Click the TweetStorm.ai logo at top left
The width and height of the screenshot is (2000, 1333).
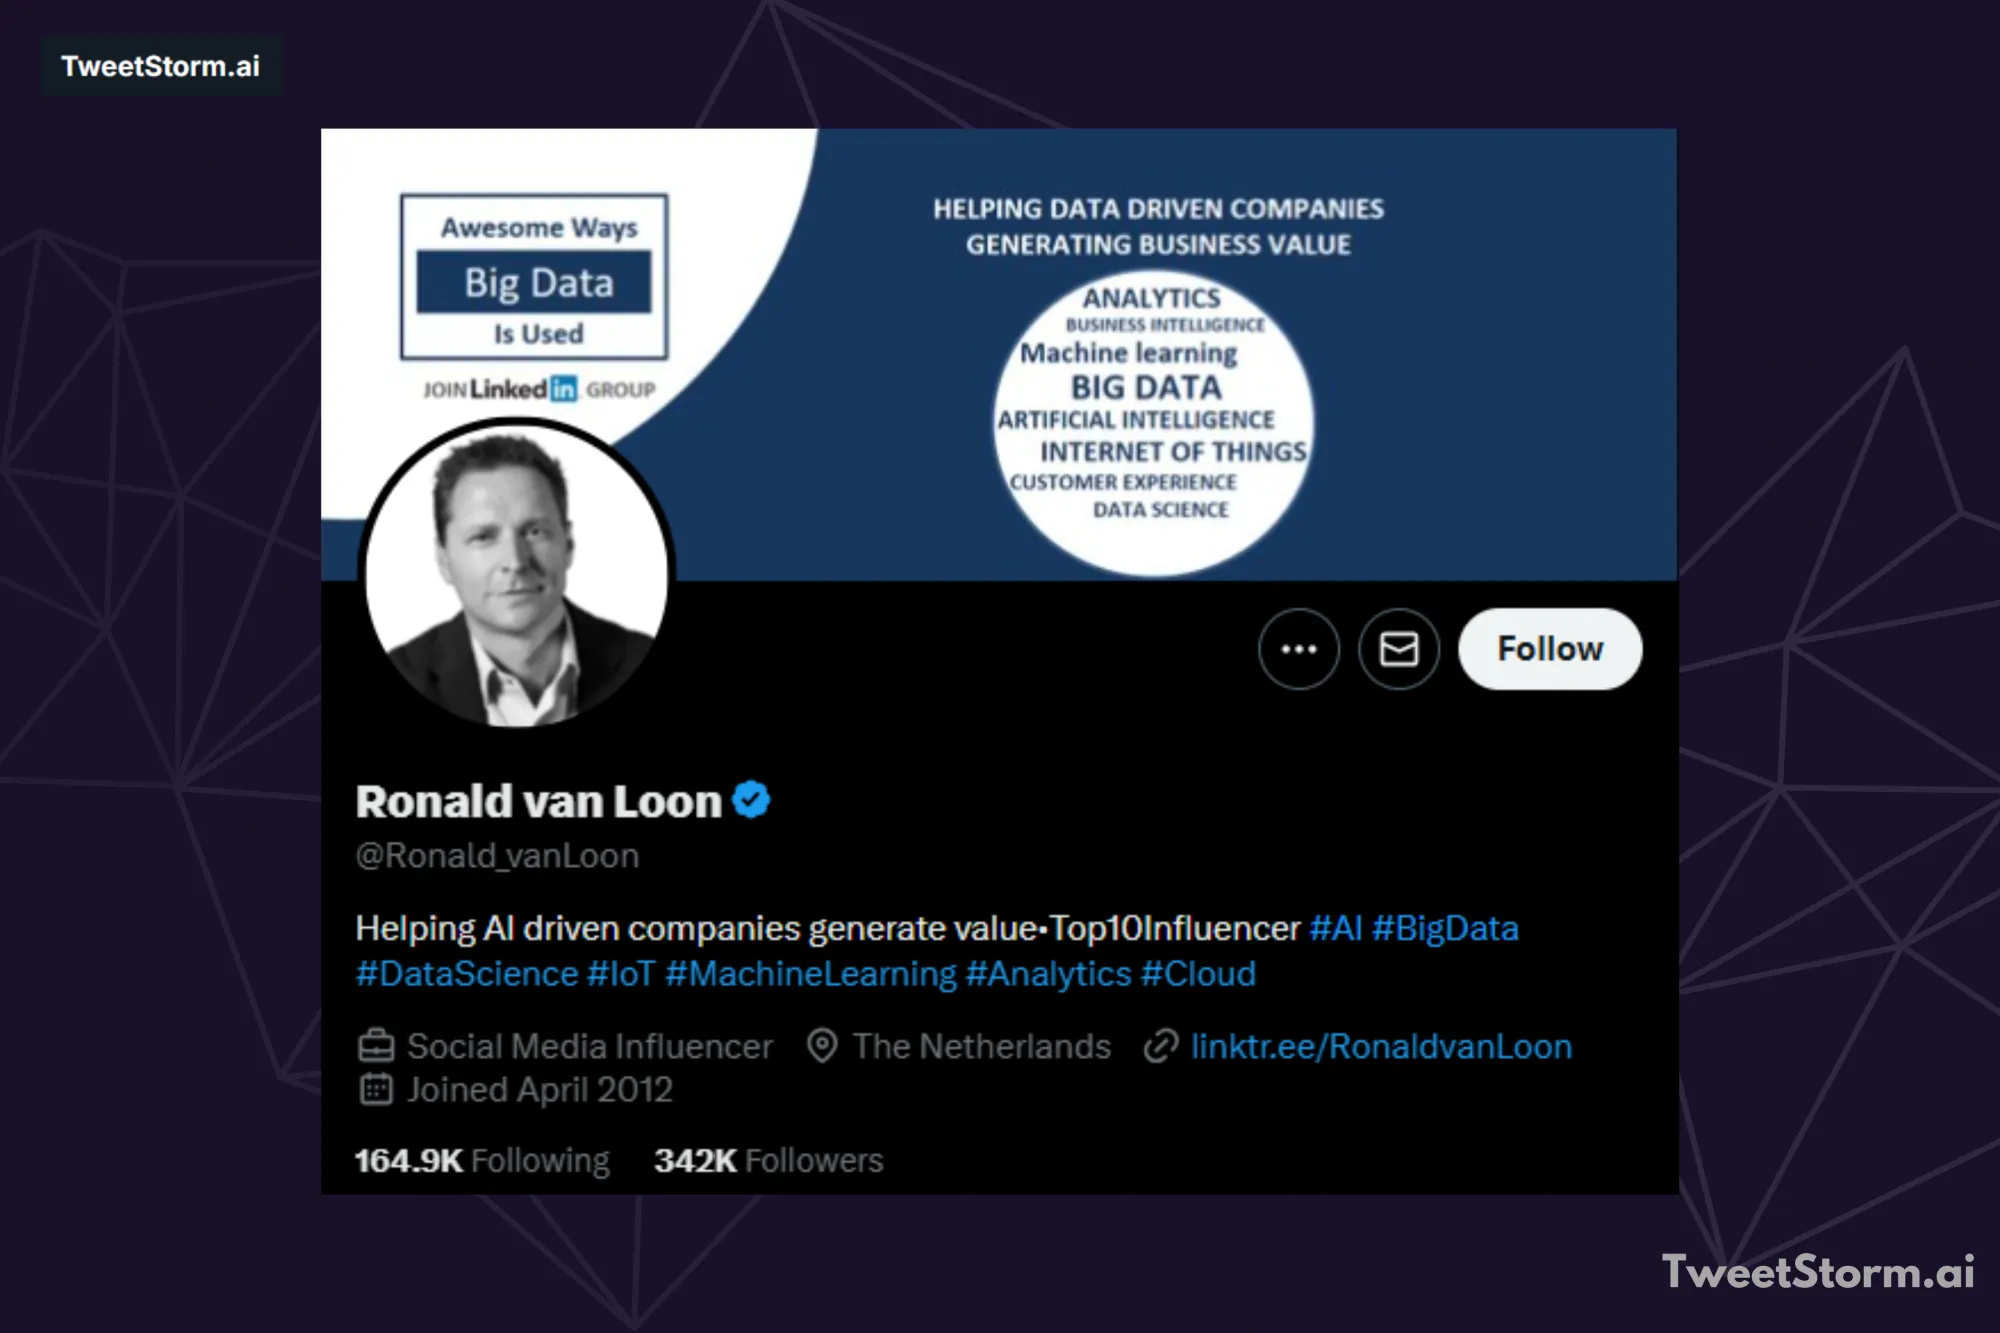point(160,66)
